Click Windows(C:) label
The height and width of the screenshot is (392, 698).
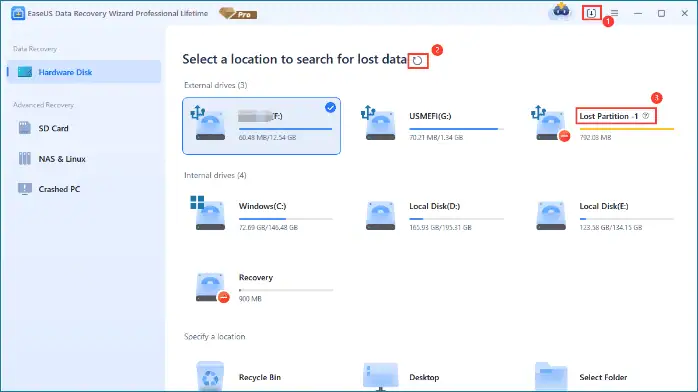262,206
